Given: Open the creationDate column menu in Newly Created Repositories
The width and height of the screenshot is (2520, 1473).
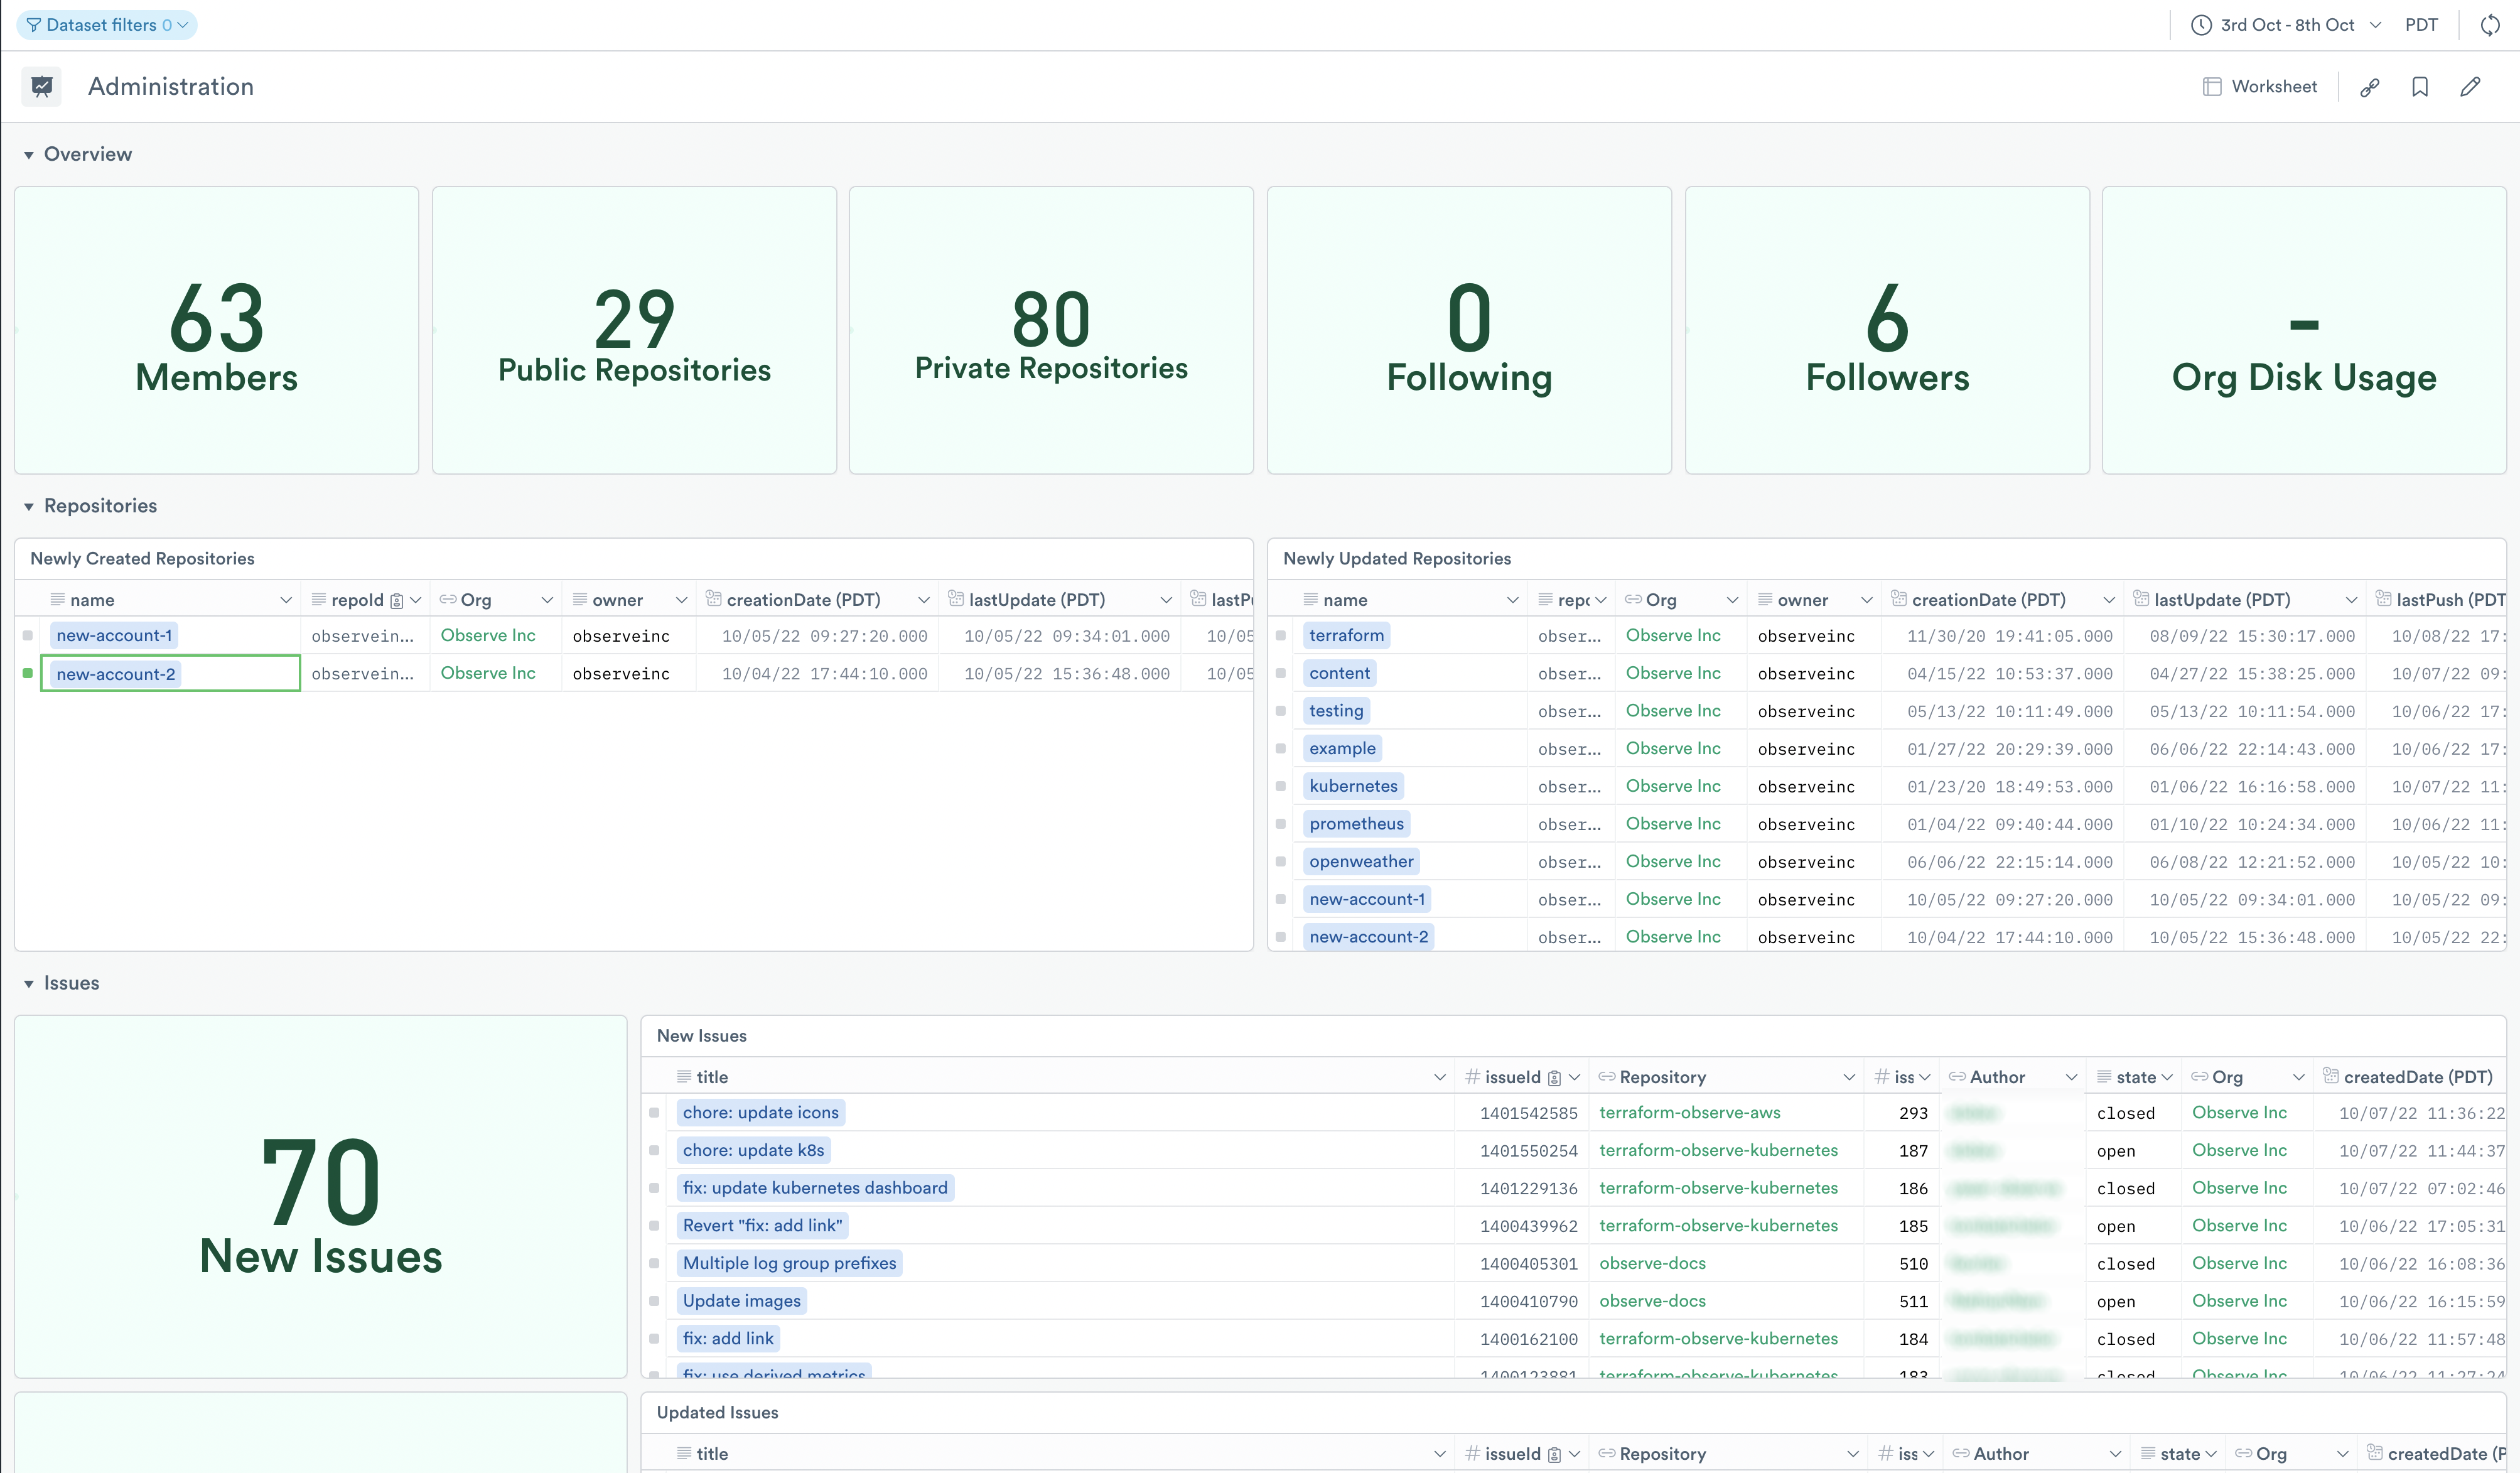Looking at the screenshot, I should pos(923,600).
